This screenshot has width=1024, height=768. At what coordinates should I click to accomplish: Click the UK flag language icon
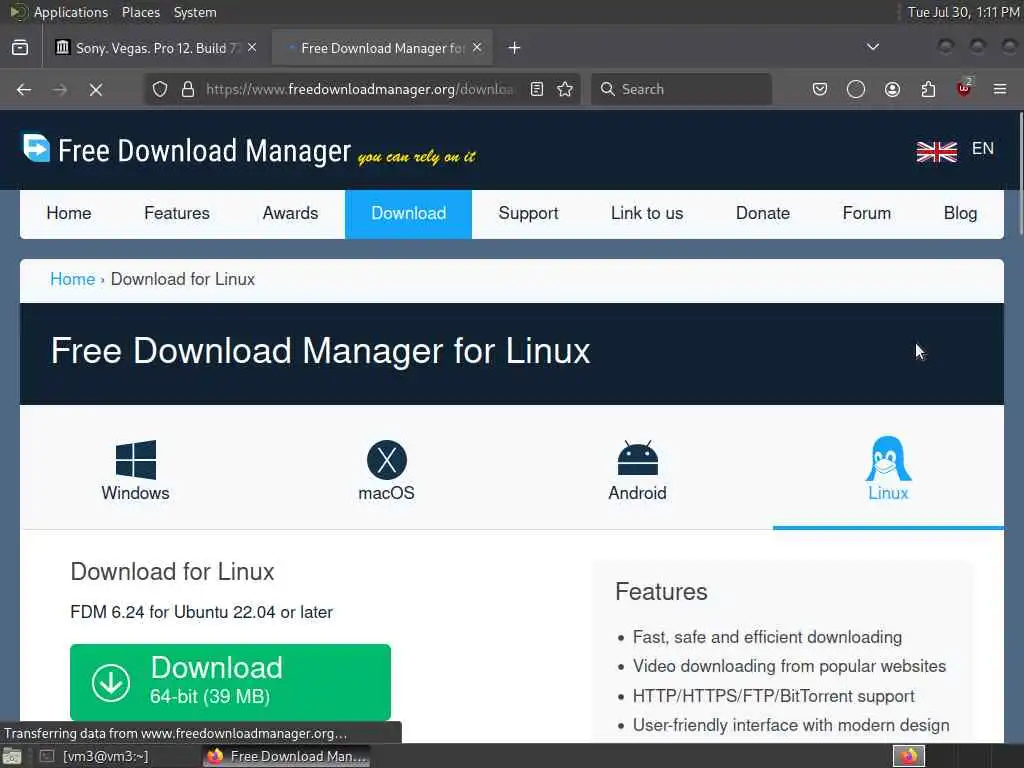pyautogui.click(x=936, y=152)
